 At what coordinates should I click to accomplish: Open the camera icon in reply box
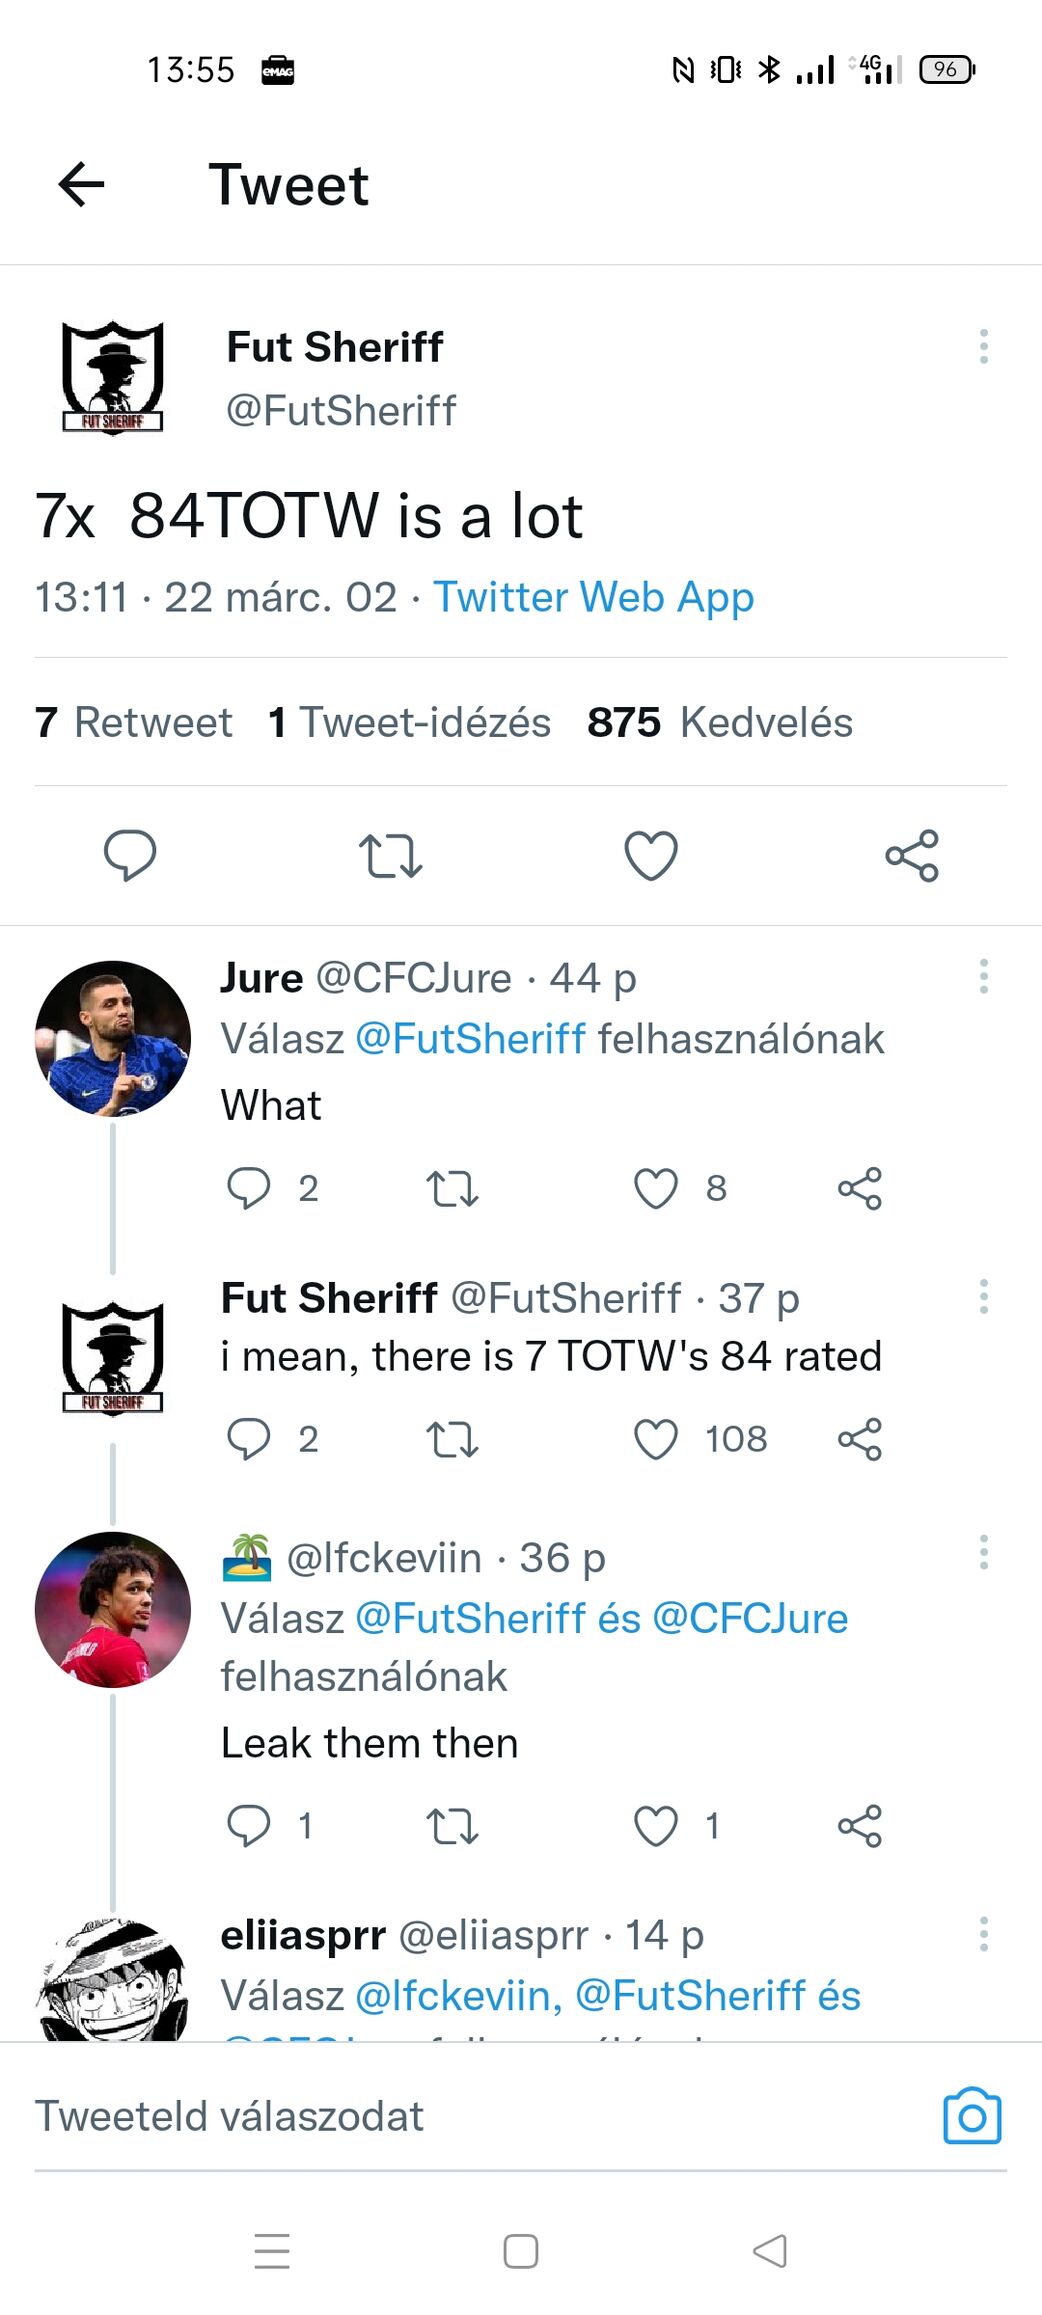coord(972,2115)
